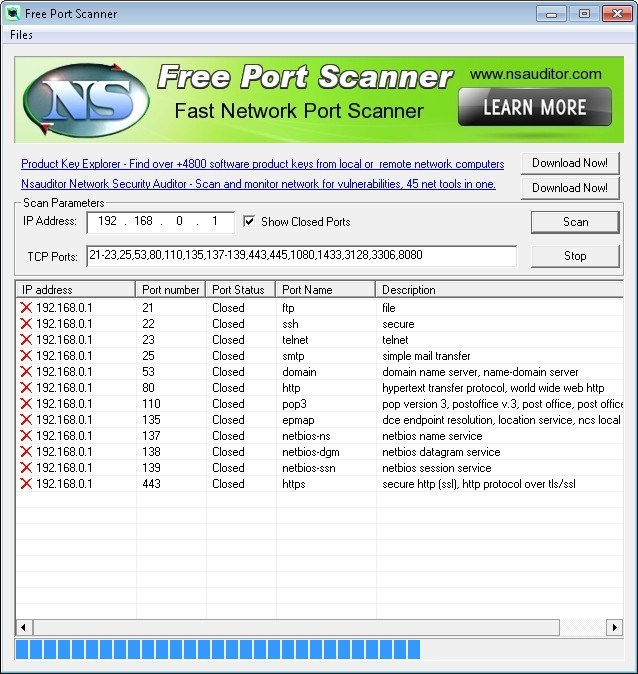Click the 'http' port name cell
Image resolution: width=638 pixels, height=674 pixels.
coord(291,388)
